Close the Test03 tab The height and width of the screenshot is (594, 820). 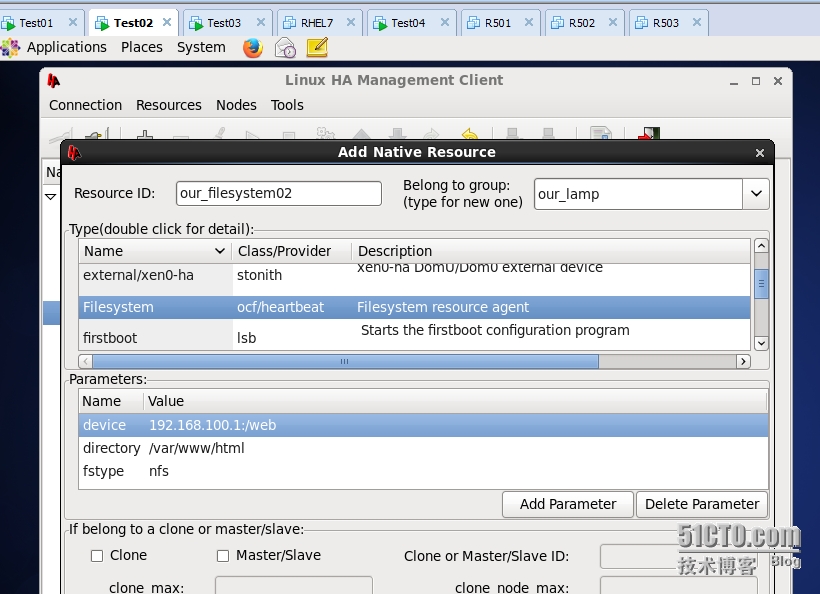pos(260,22)
